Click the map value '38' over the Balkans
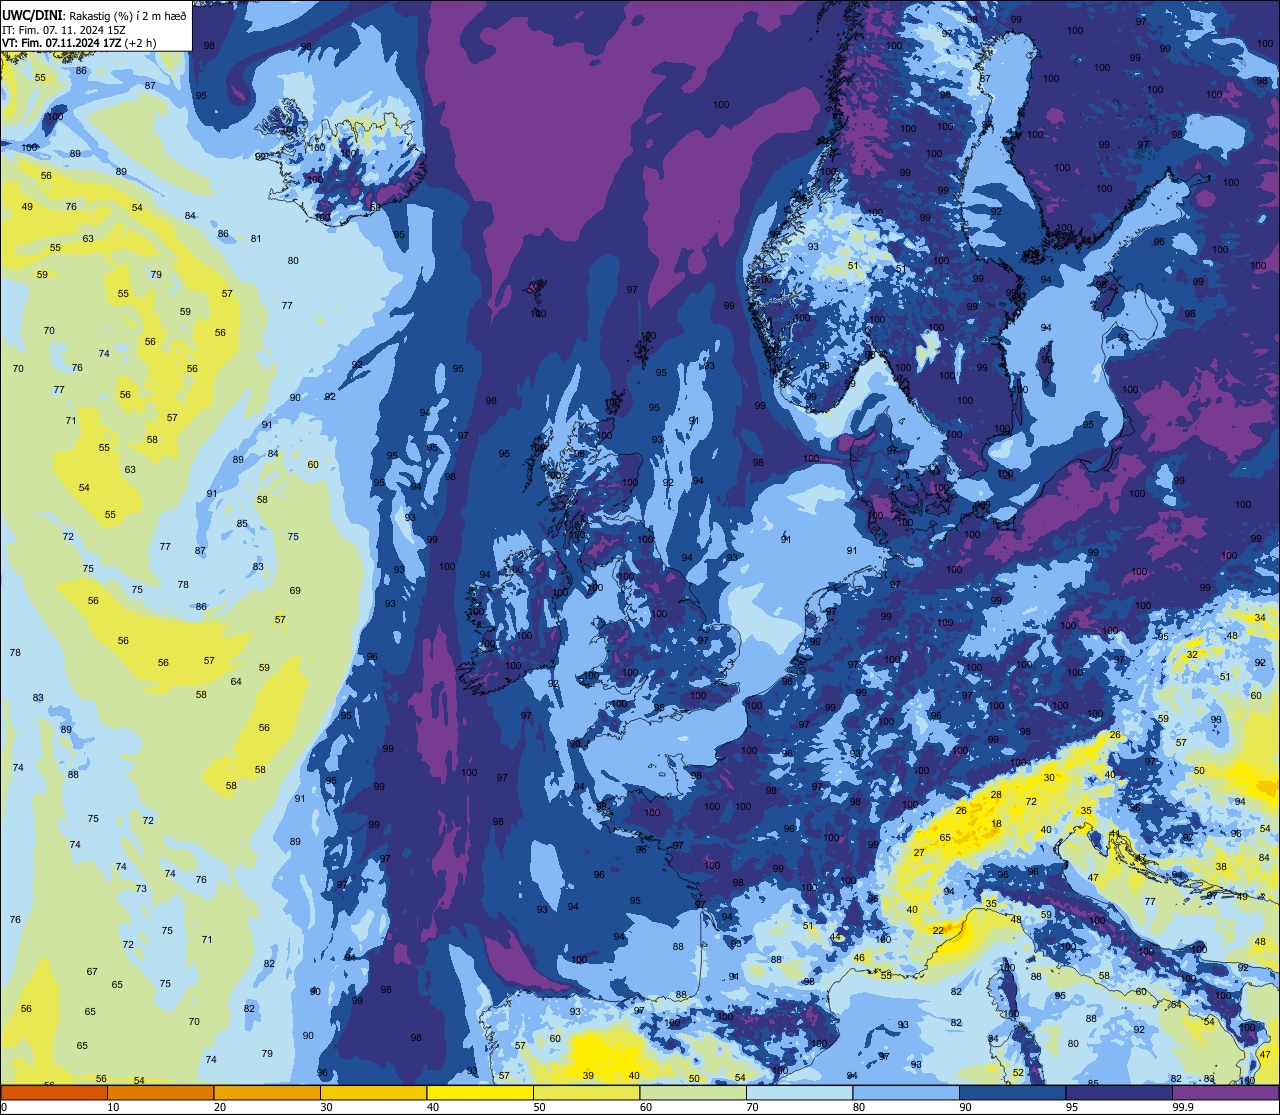Image resolution: width=1280 pixels, height=1115 pixels. pyautogui.click(x=1221, y=866)
